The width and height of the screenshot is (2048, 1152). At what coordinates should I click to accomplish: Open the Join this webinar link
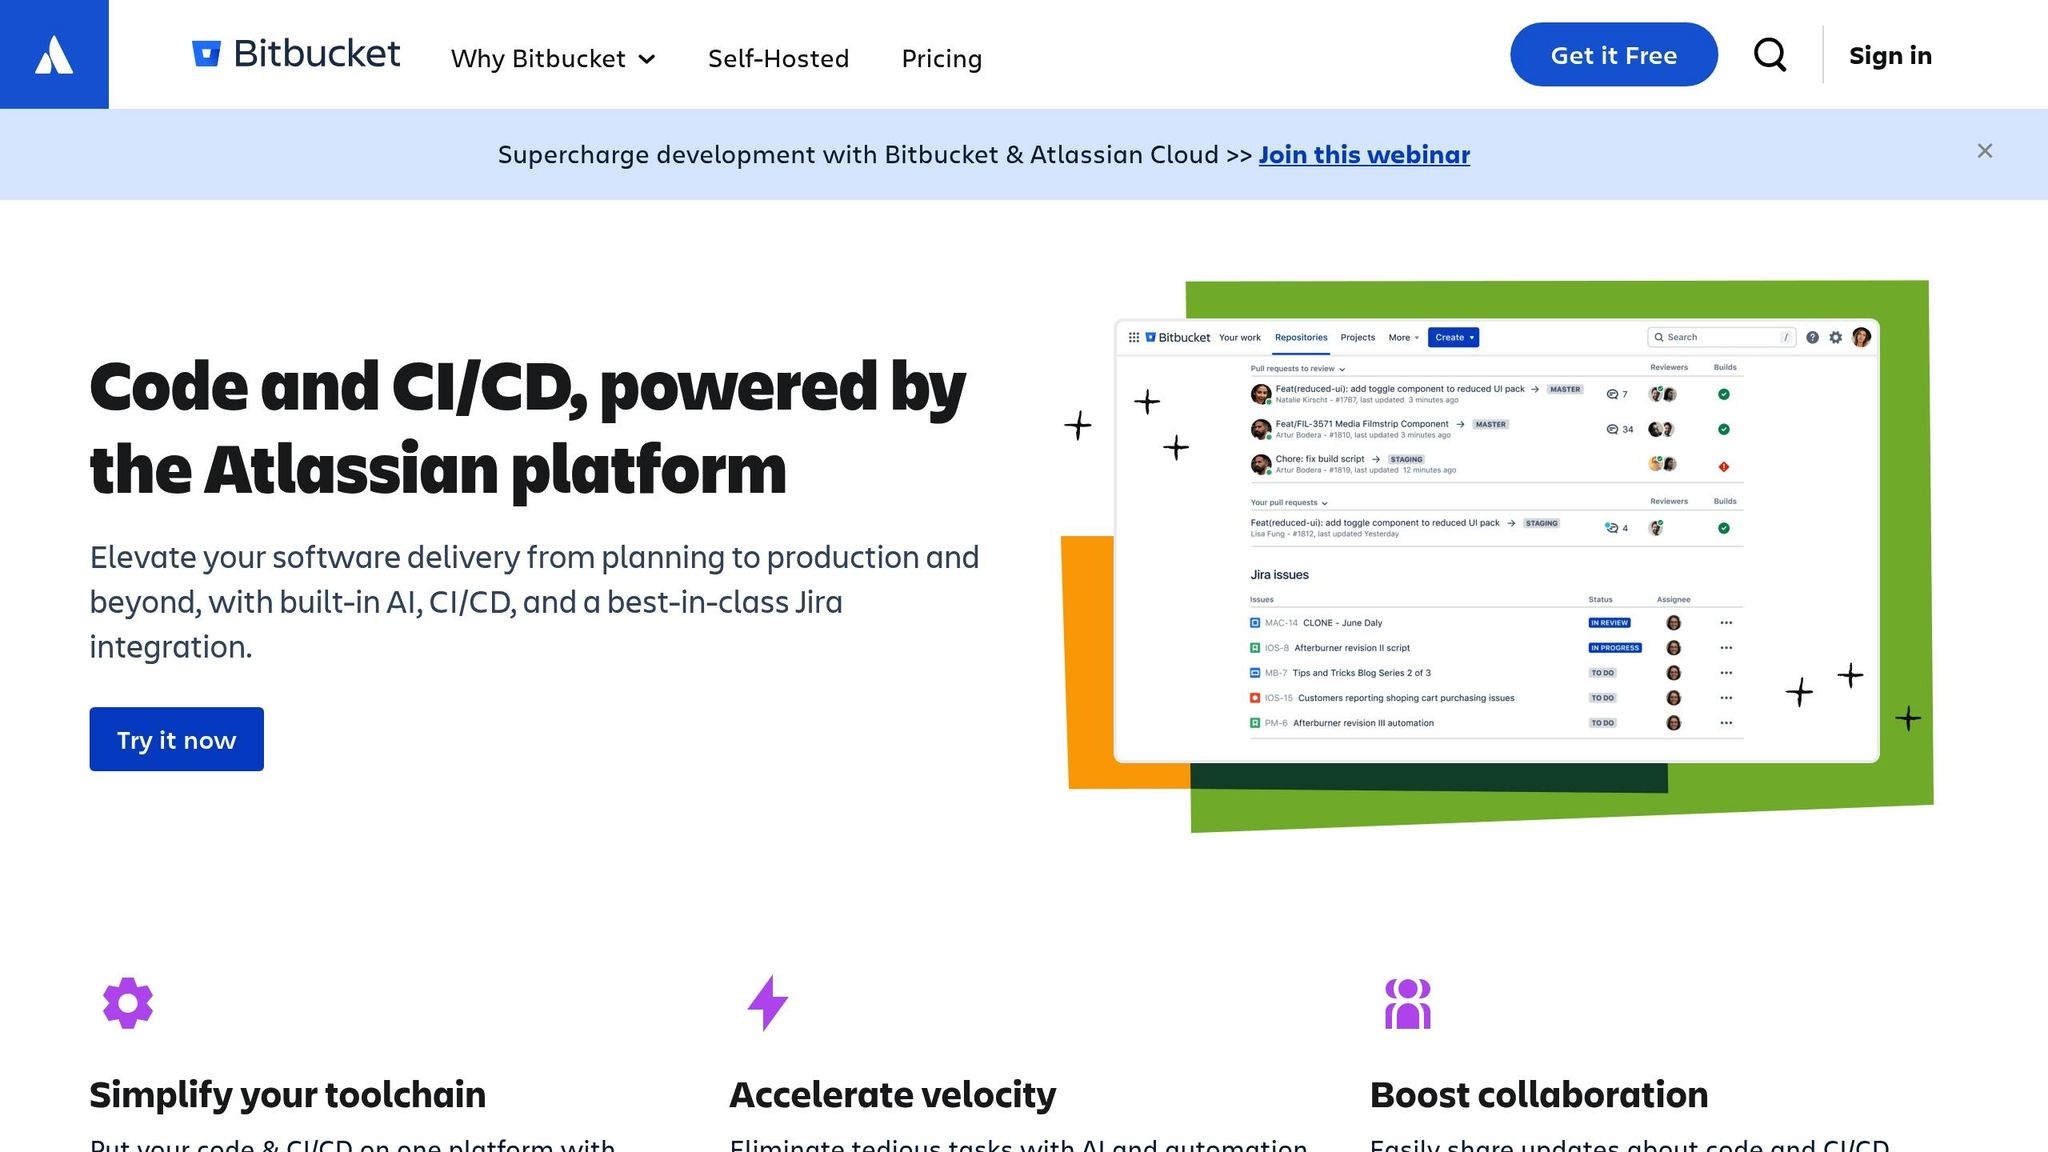coord(1364,154)
